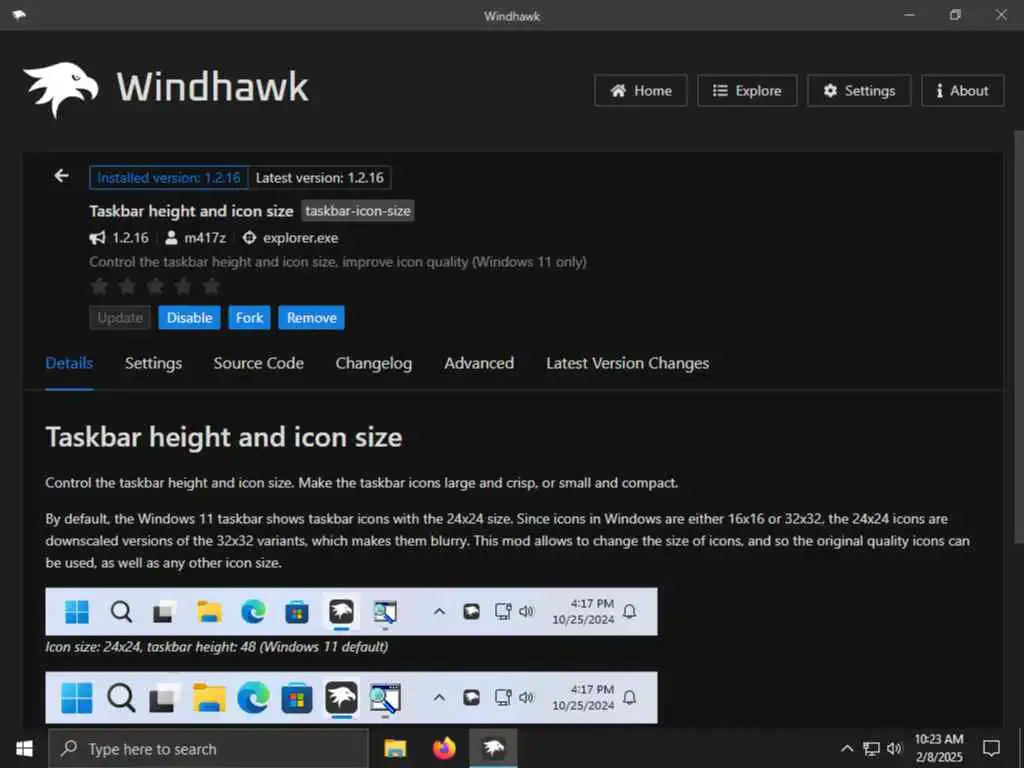Click the author user icon
The width and height of the screenshot is (1024, 768).
coord(171,238)
